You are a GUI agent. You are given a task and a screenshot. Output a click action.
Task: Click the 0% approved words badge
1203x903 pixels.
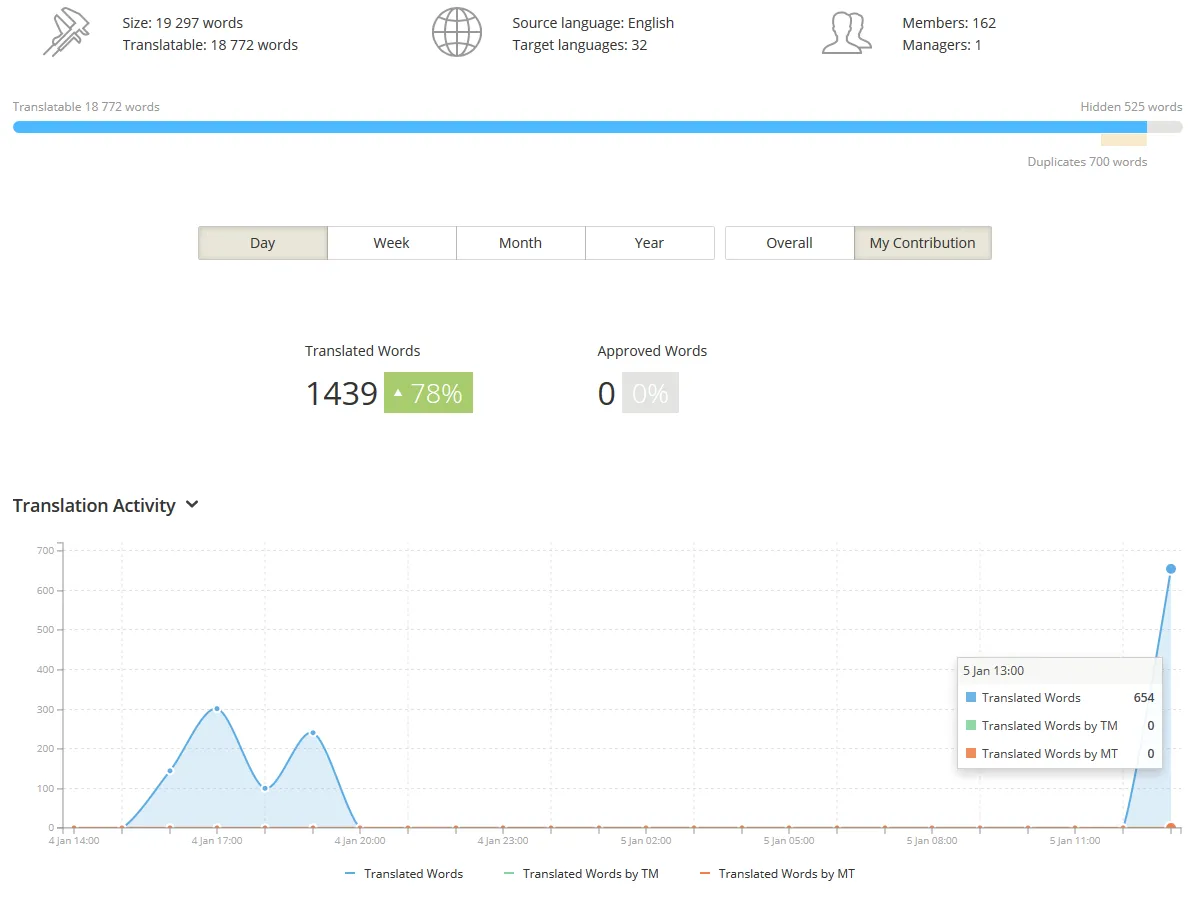[x=650, y=393]
